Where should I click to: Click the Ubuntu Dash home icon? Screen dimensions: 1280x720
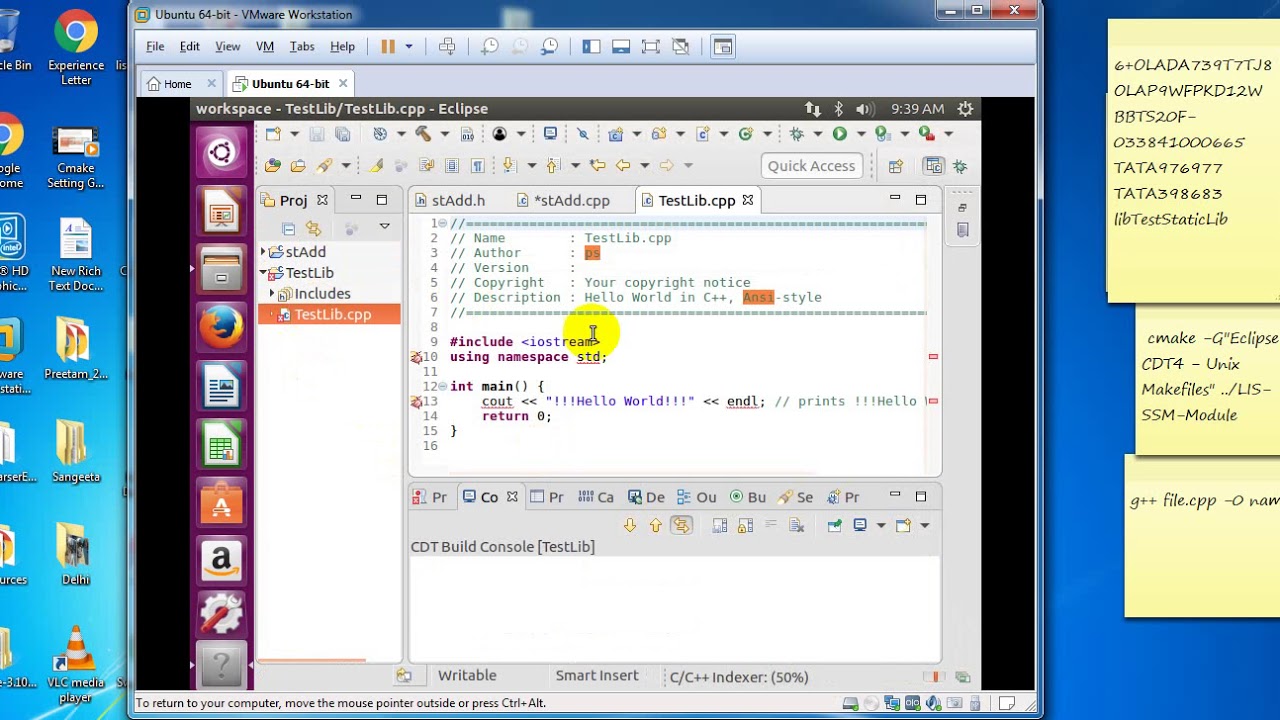221,153
